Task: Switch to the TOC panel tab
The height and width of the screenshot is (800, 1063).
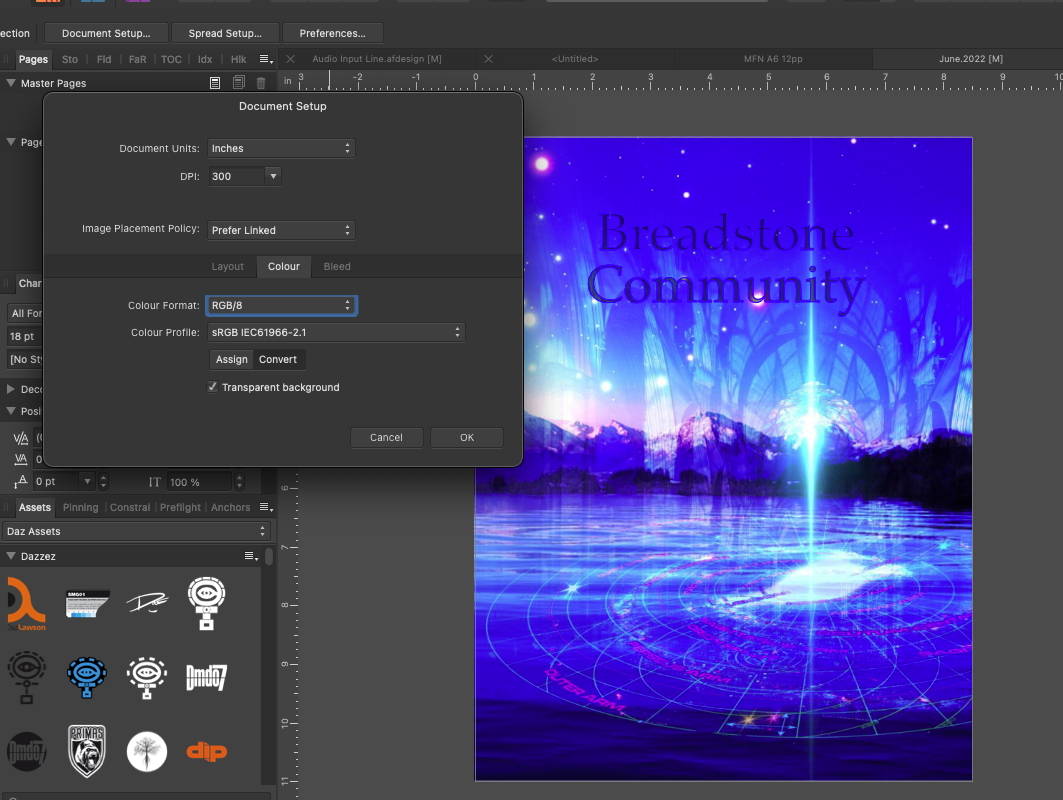Action: (x=172, y=60)
